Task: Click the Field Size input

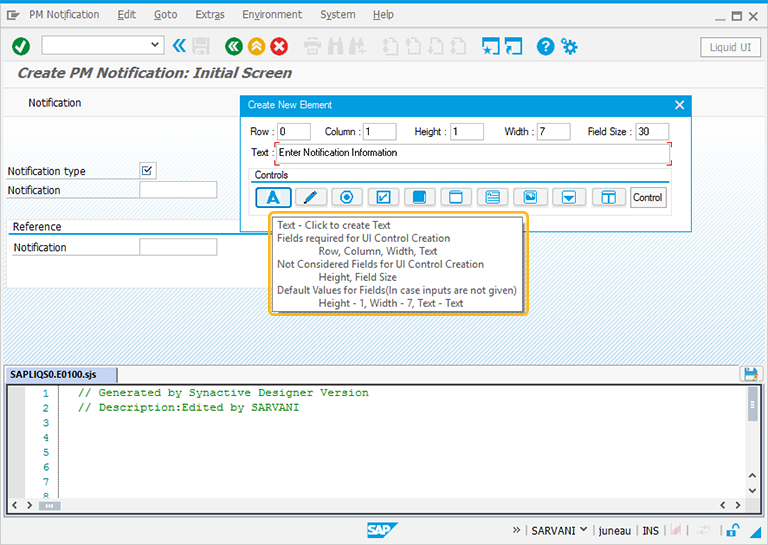Action: (652, 132)
